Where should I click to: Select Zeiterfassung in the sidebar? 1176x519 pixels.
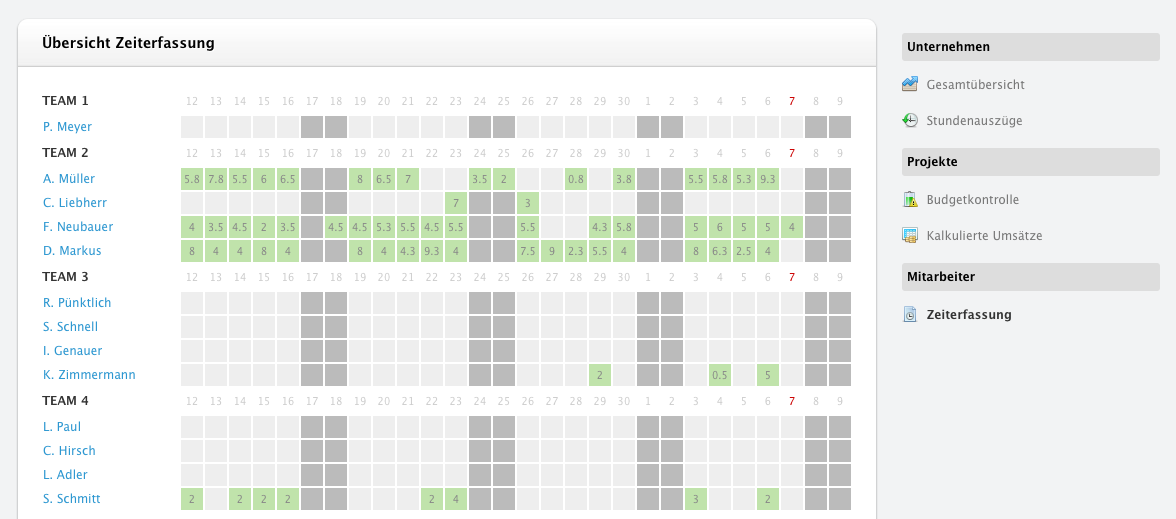(969, 314)
